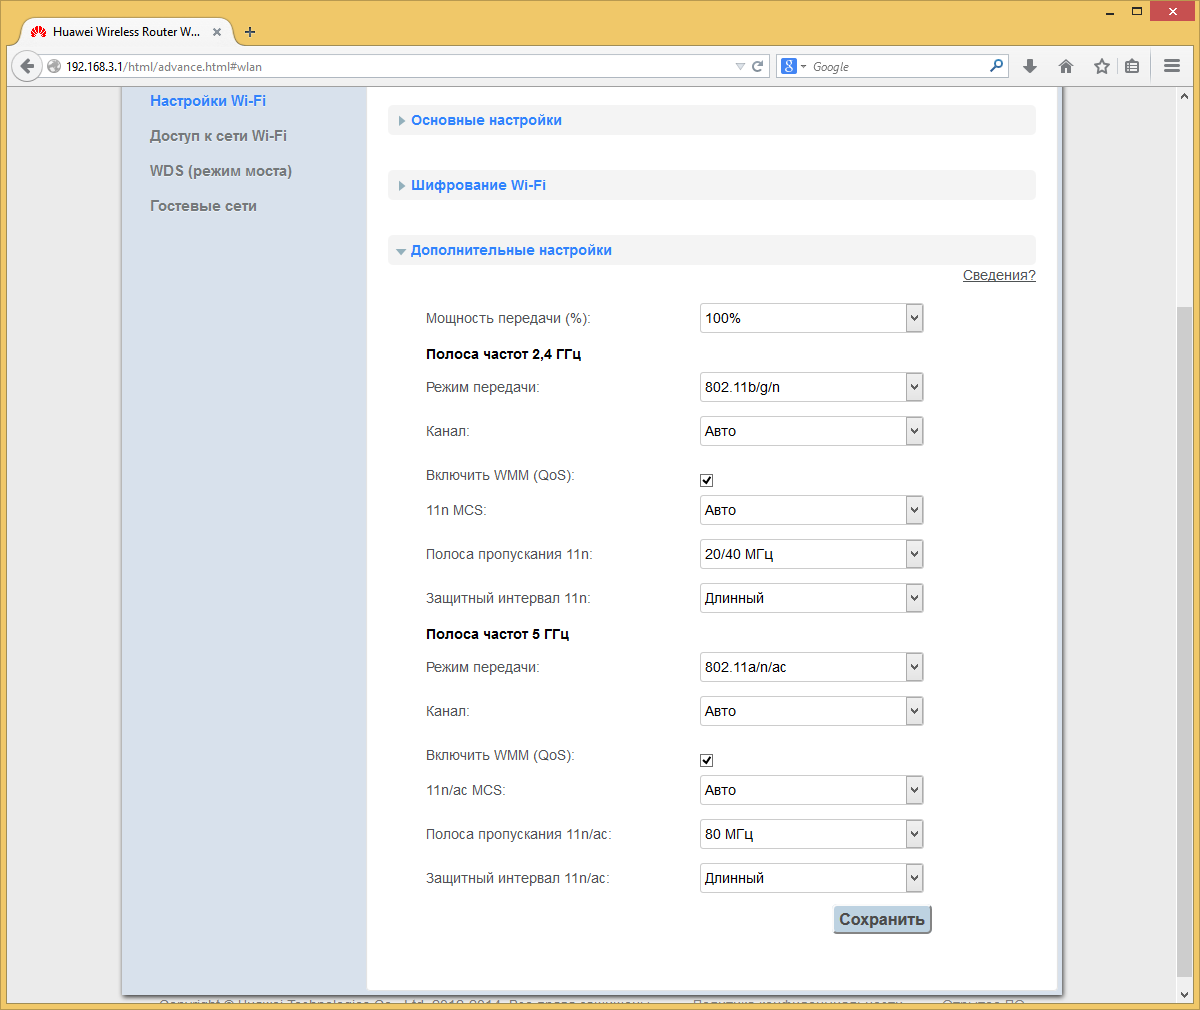Reload the page with refresh icon
The width and height of the screenshot is (1200, 1010).
(x=758, y=66)
